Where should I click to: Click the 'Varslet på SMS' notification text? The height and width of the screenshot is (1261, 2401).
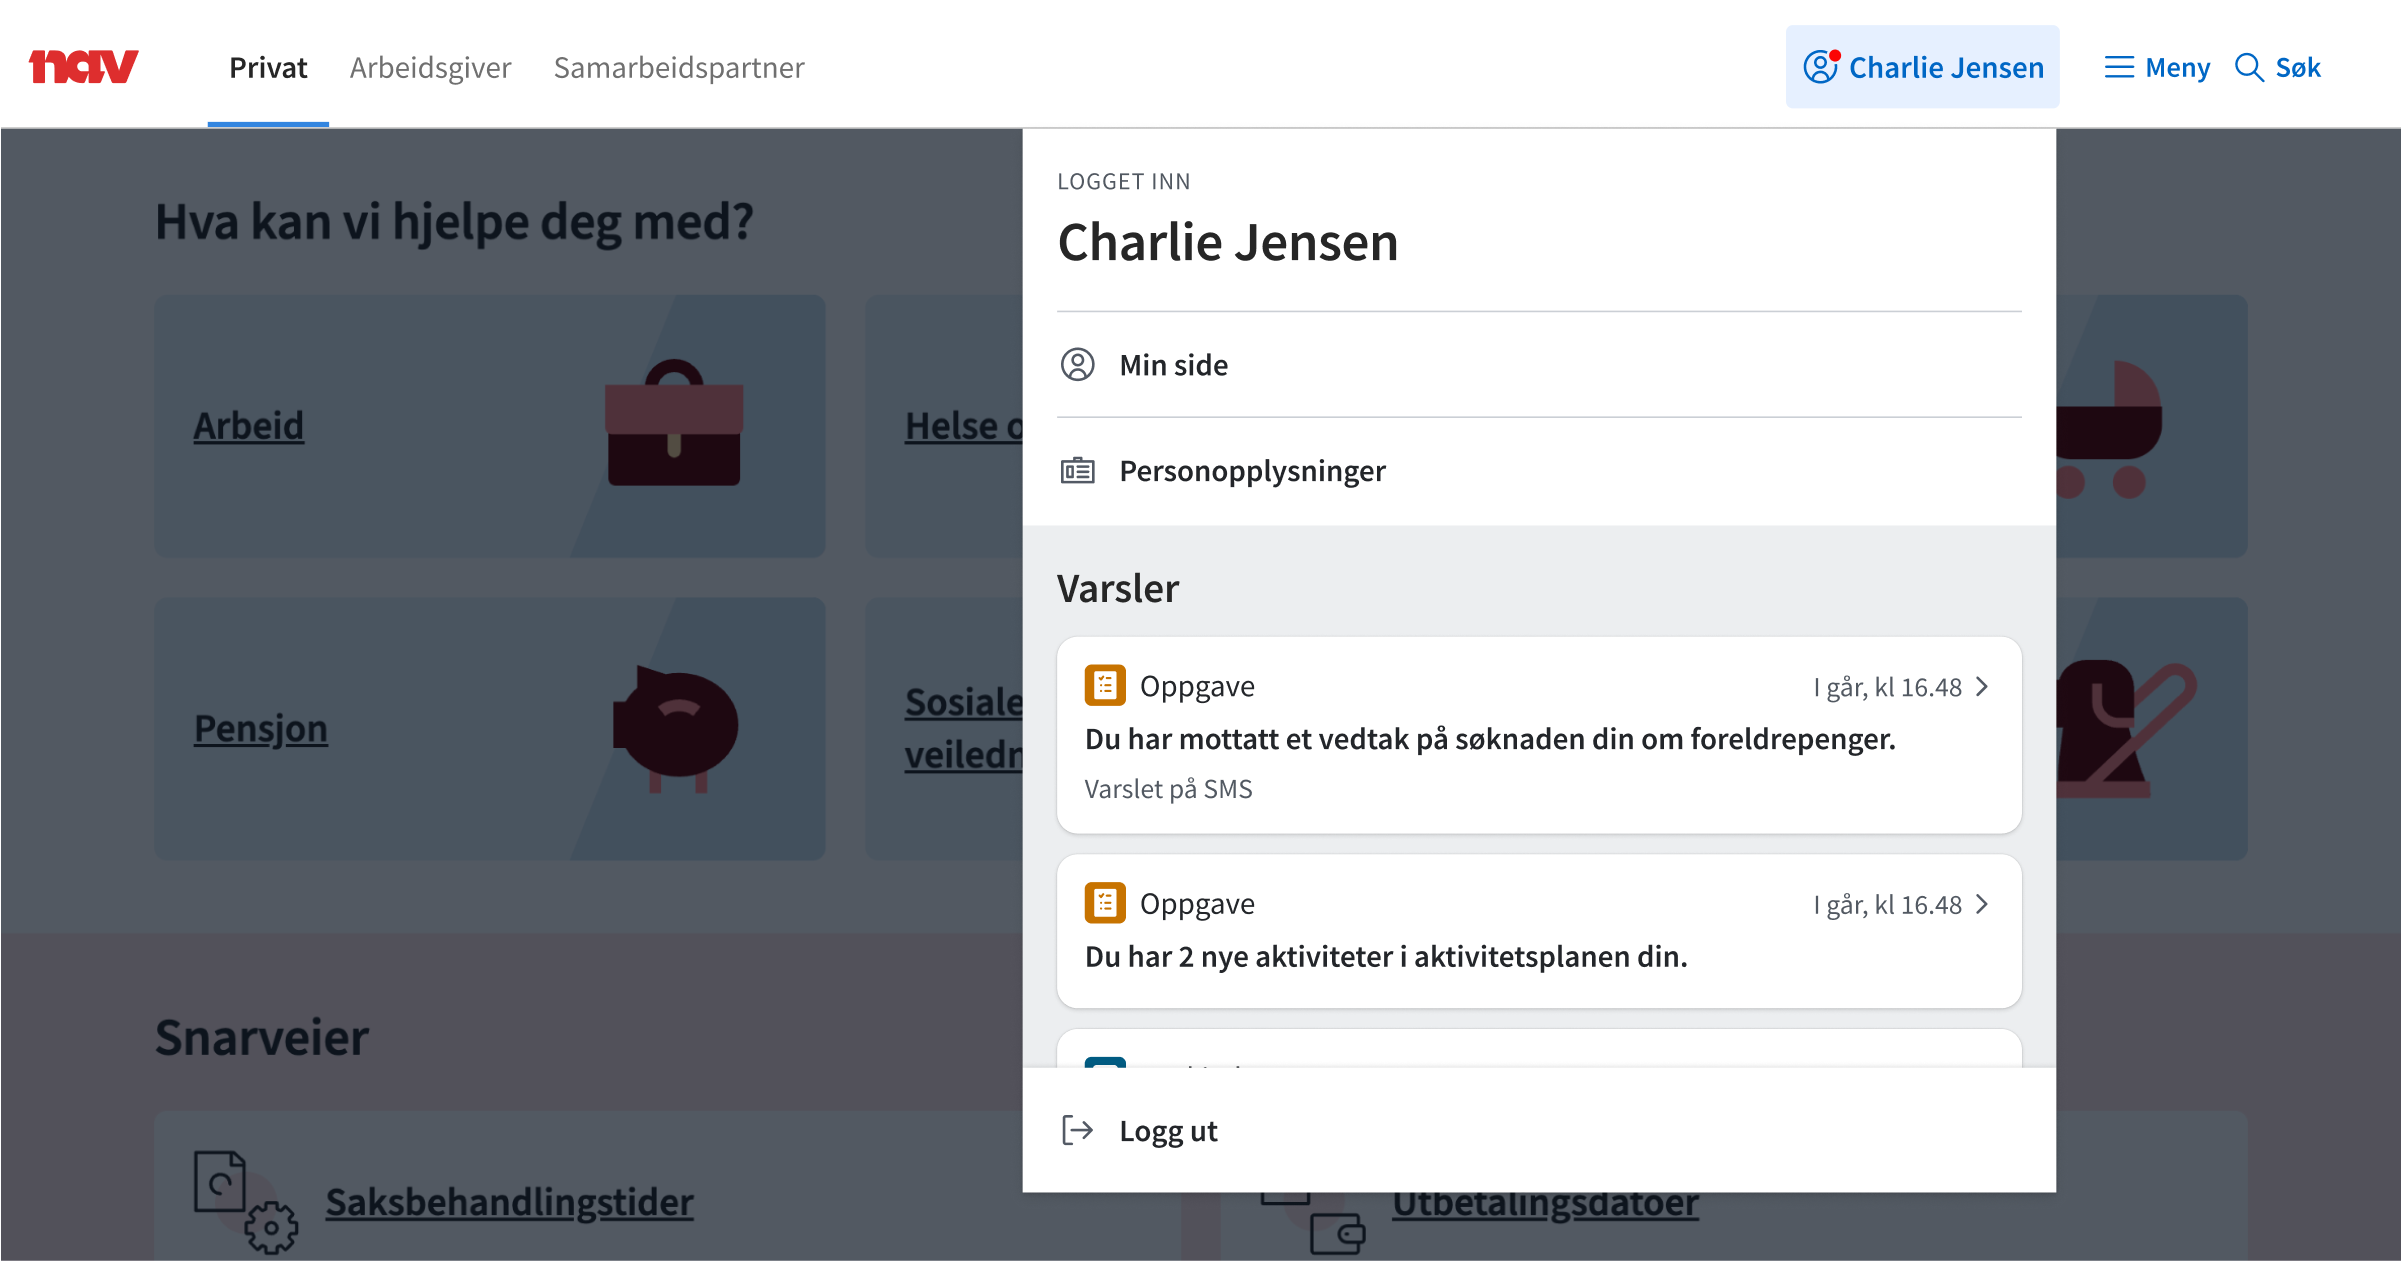pyautogui.click(x=1167, y=788)
